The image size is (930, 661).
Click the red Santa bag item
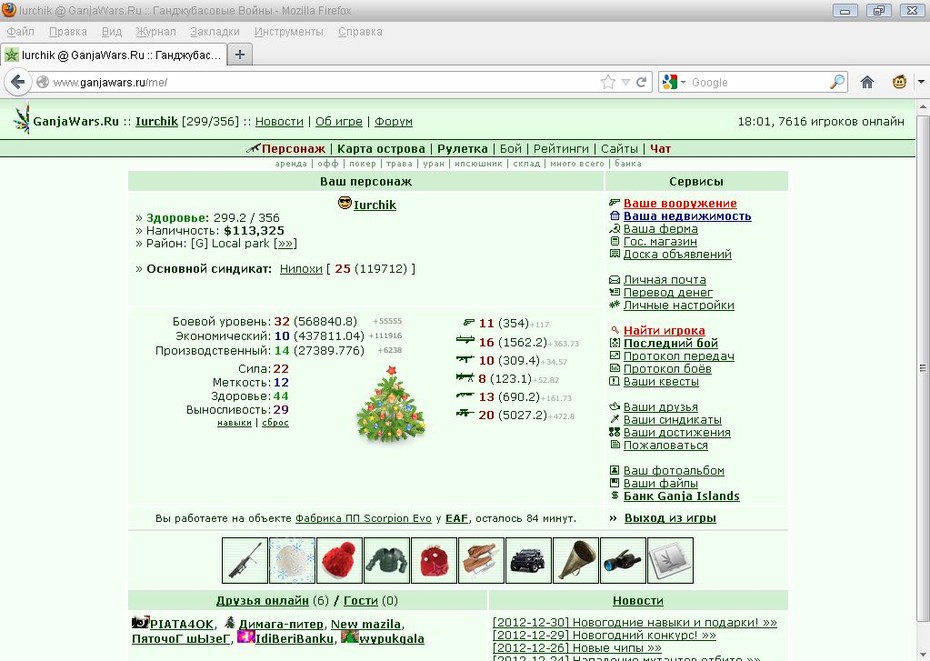pyautogui.click(x=434, y=561)
